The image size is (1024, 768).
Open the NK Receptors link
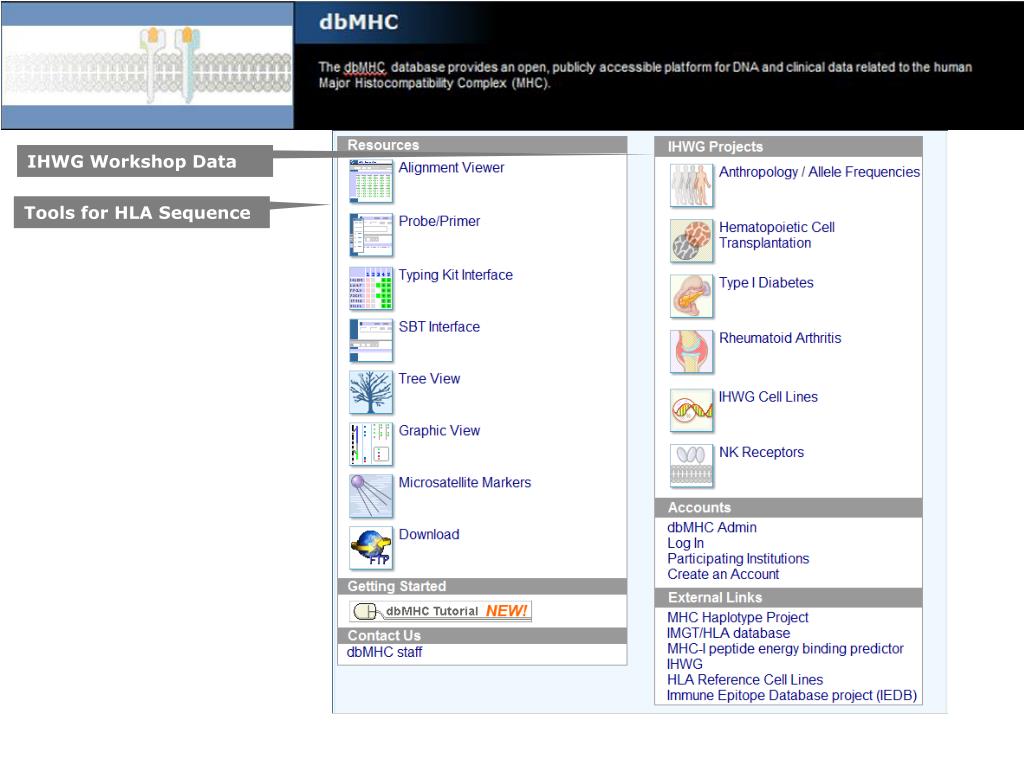(x=761, y=452)
